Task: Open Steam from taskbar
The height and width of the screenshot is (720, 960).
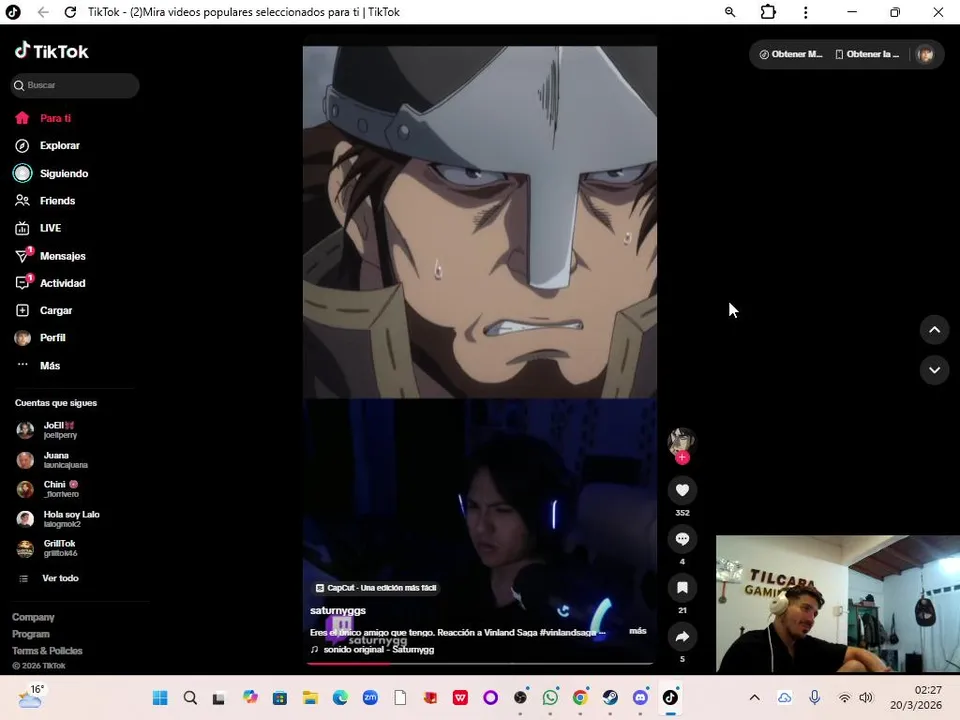Action: pos(610,698)
